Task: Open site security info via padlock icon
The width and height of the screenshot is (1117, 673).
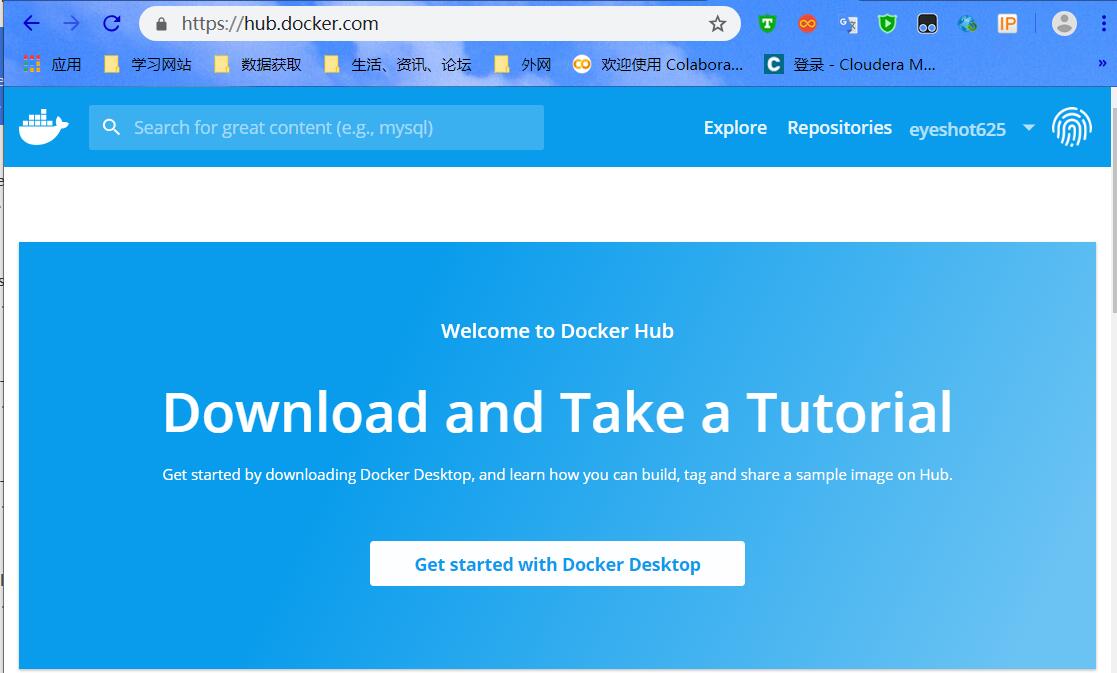Action: click(x=162, y=24)
